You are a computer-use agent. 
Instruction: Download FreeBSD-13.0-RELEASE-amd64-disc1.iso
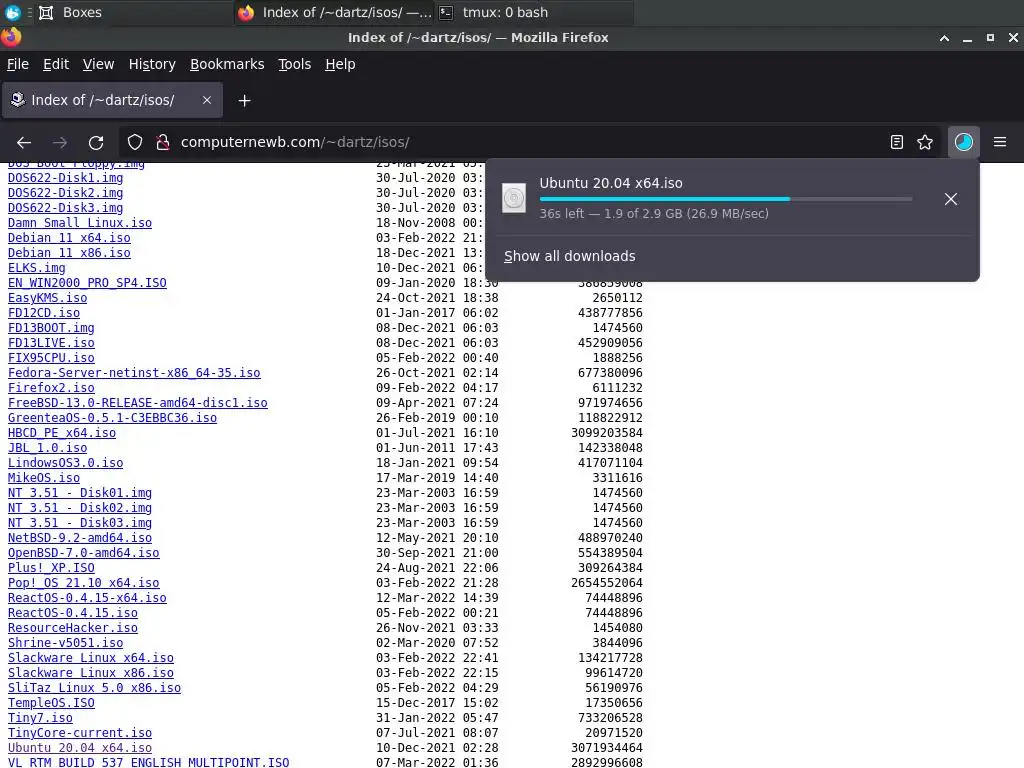pyautogui.click(x=138, y=403)
